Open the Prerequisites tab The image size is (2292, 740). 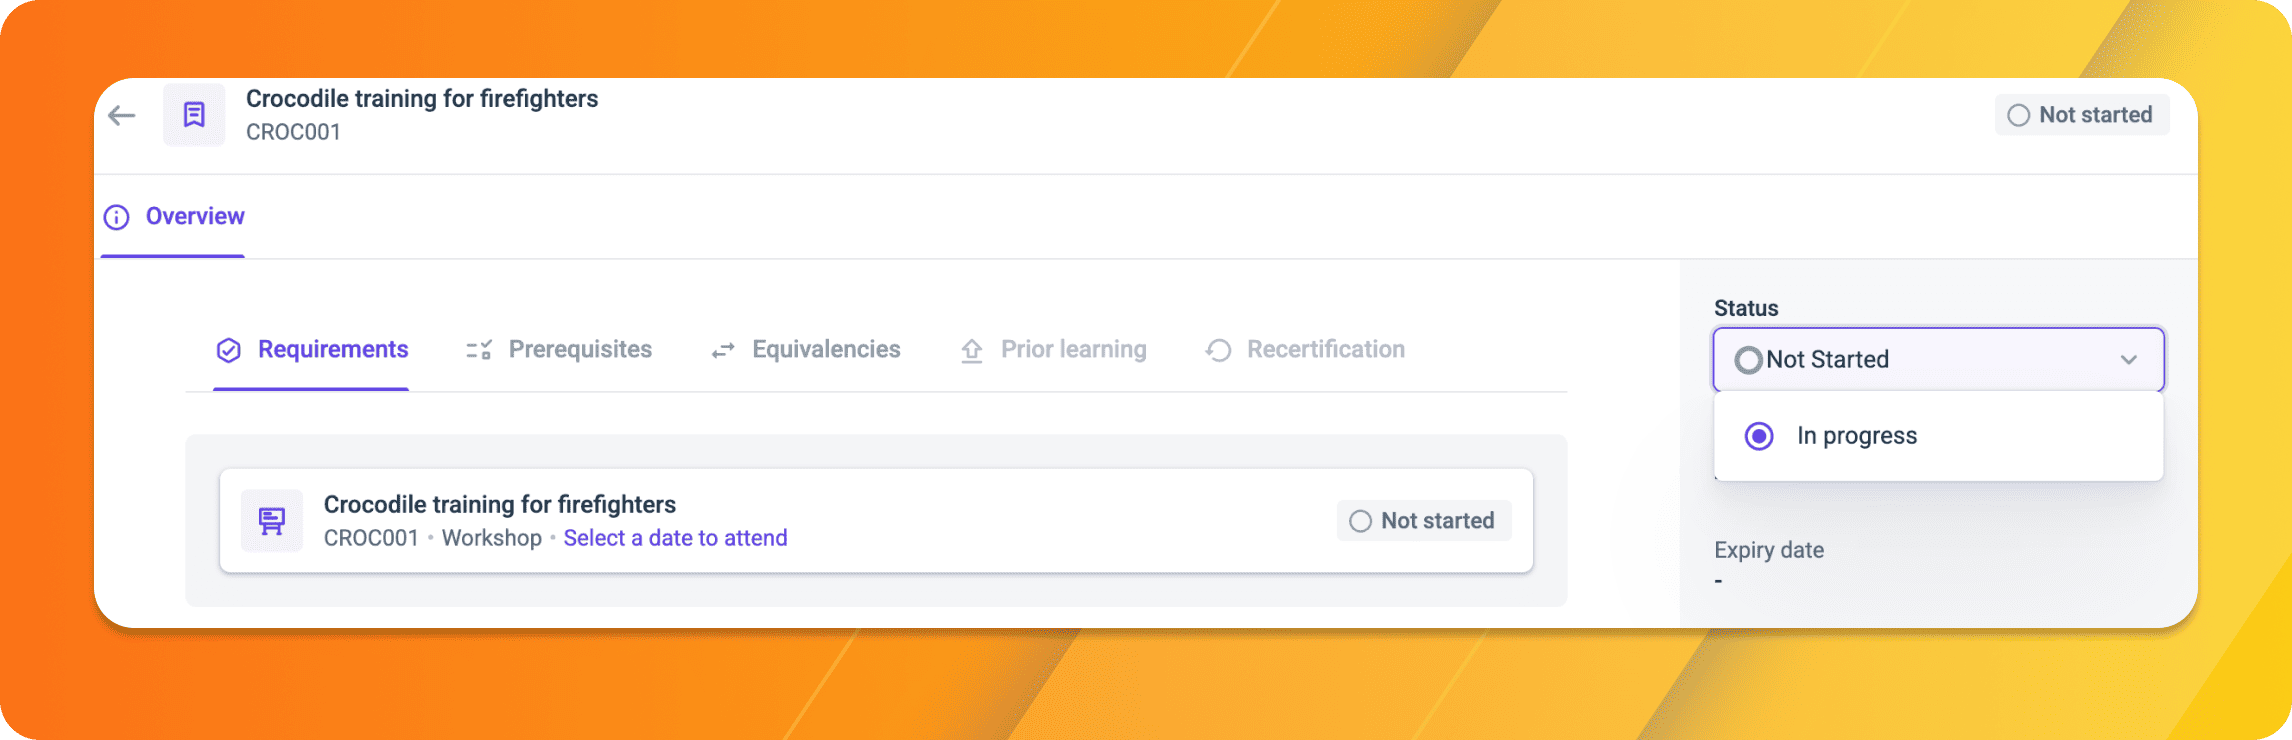click(559, 350)
